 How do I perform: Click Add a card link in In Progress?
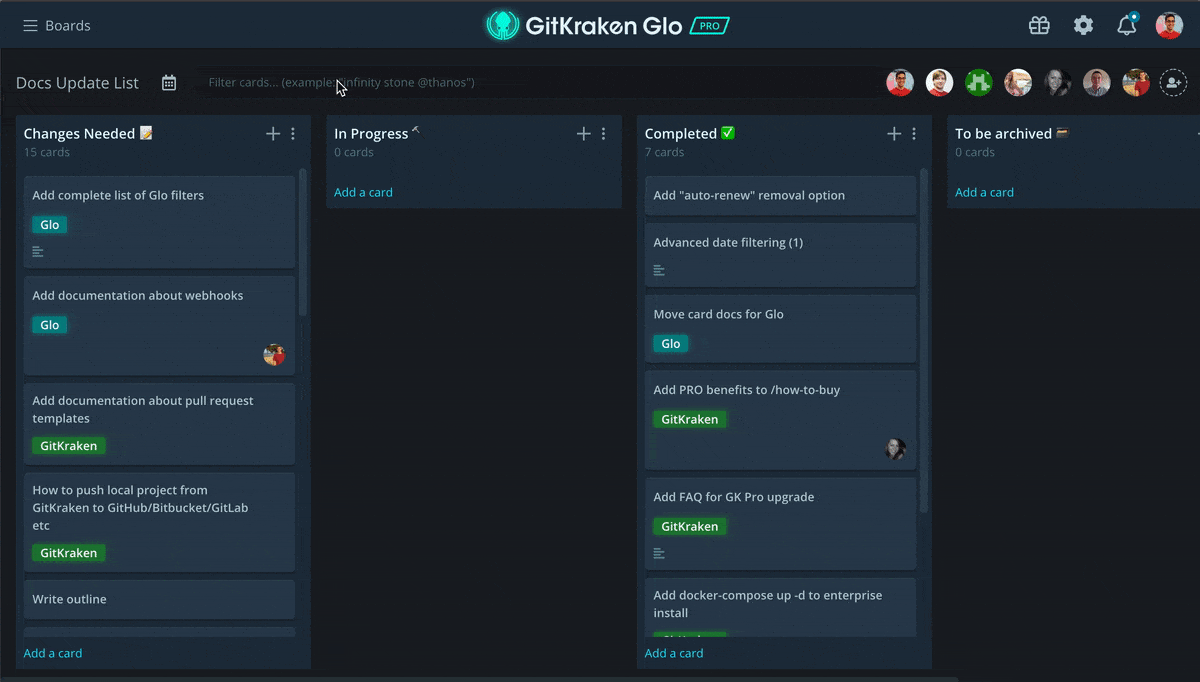[x=363, y=192]
